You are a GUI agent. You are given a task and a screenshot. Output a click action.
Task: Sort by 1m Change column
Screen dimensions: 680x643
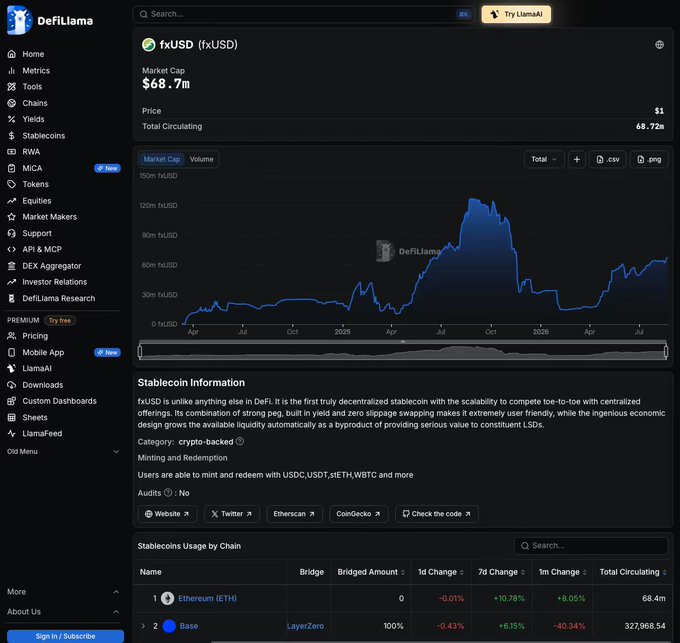(562, 572)
